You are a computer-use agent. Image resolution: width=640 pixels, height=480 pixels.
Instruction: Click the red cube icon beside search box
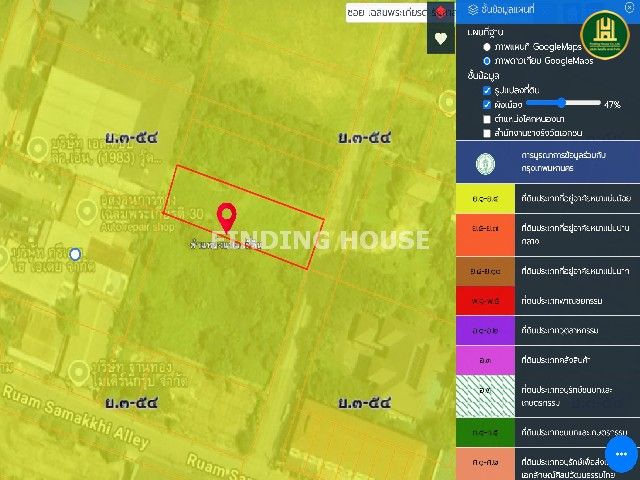tap(439, 12)
